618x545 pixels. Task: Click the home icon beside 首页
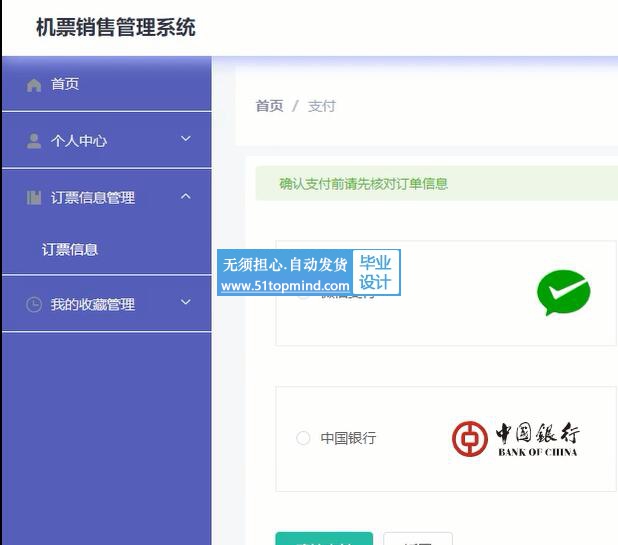34,85
